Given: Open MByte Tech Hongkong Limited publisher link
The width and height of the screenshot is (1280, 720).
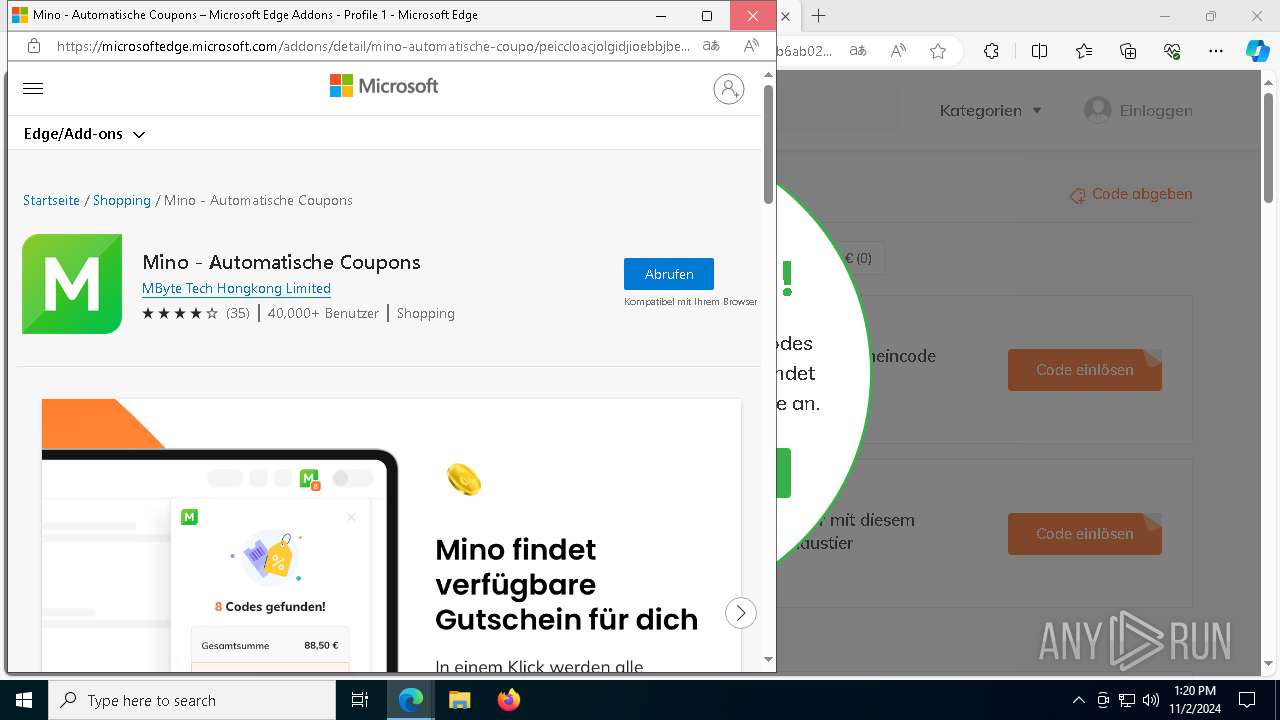Looking at the screenshot, I should click(x=236, y=288).
